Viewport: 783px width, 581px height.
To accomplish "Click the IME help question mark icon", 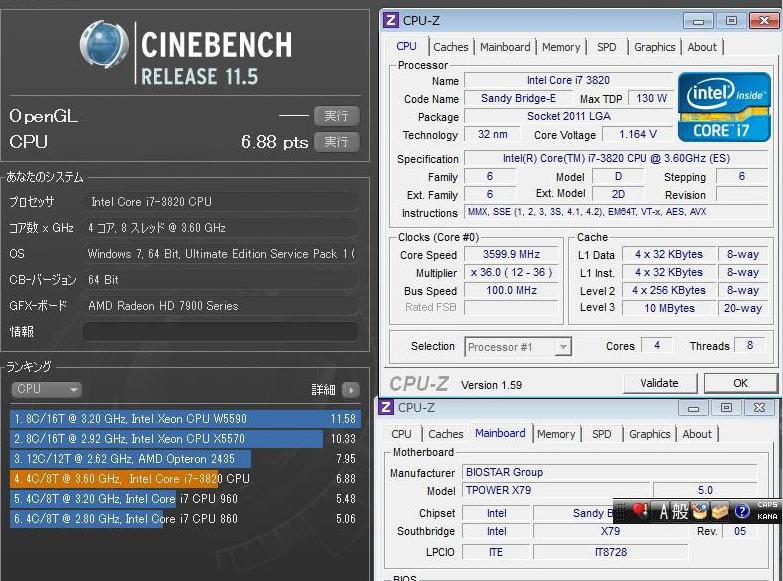I will click(742, 511).
